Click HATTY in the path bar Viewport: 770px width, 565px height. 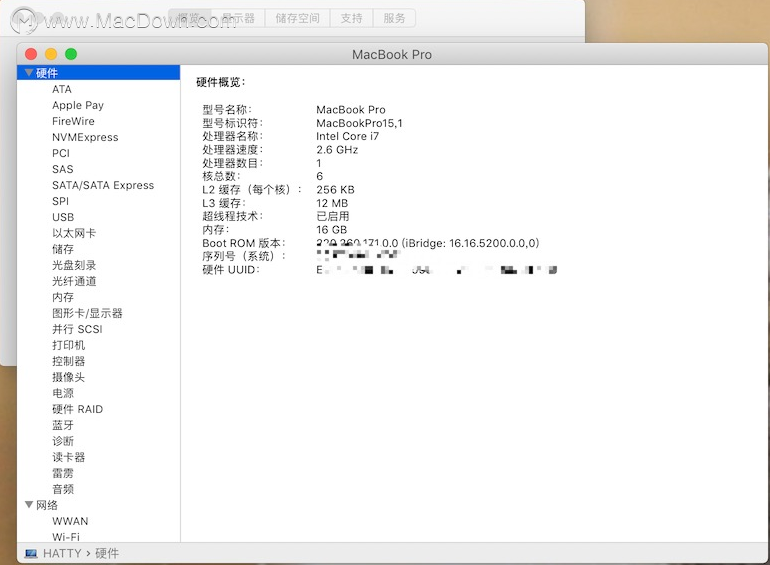coord(62,554)
